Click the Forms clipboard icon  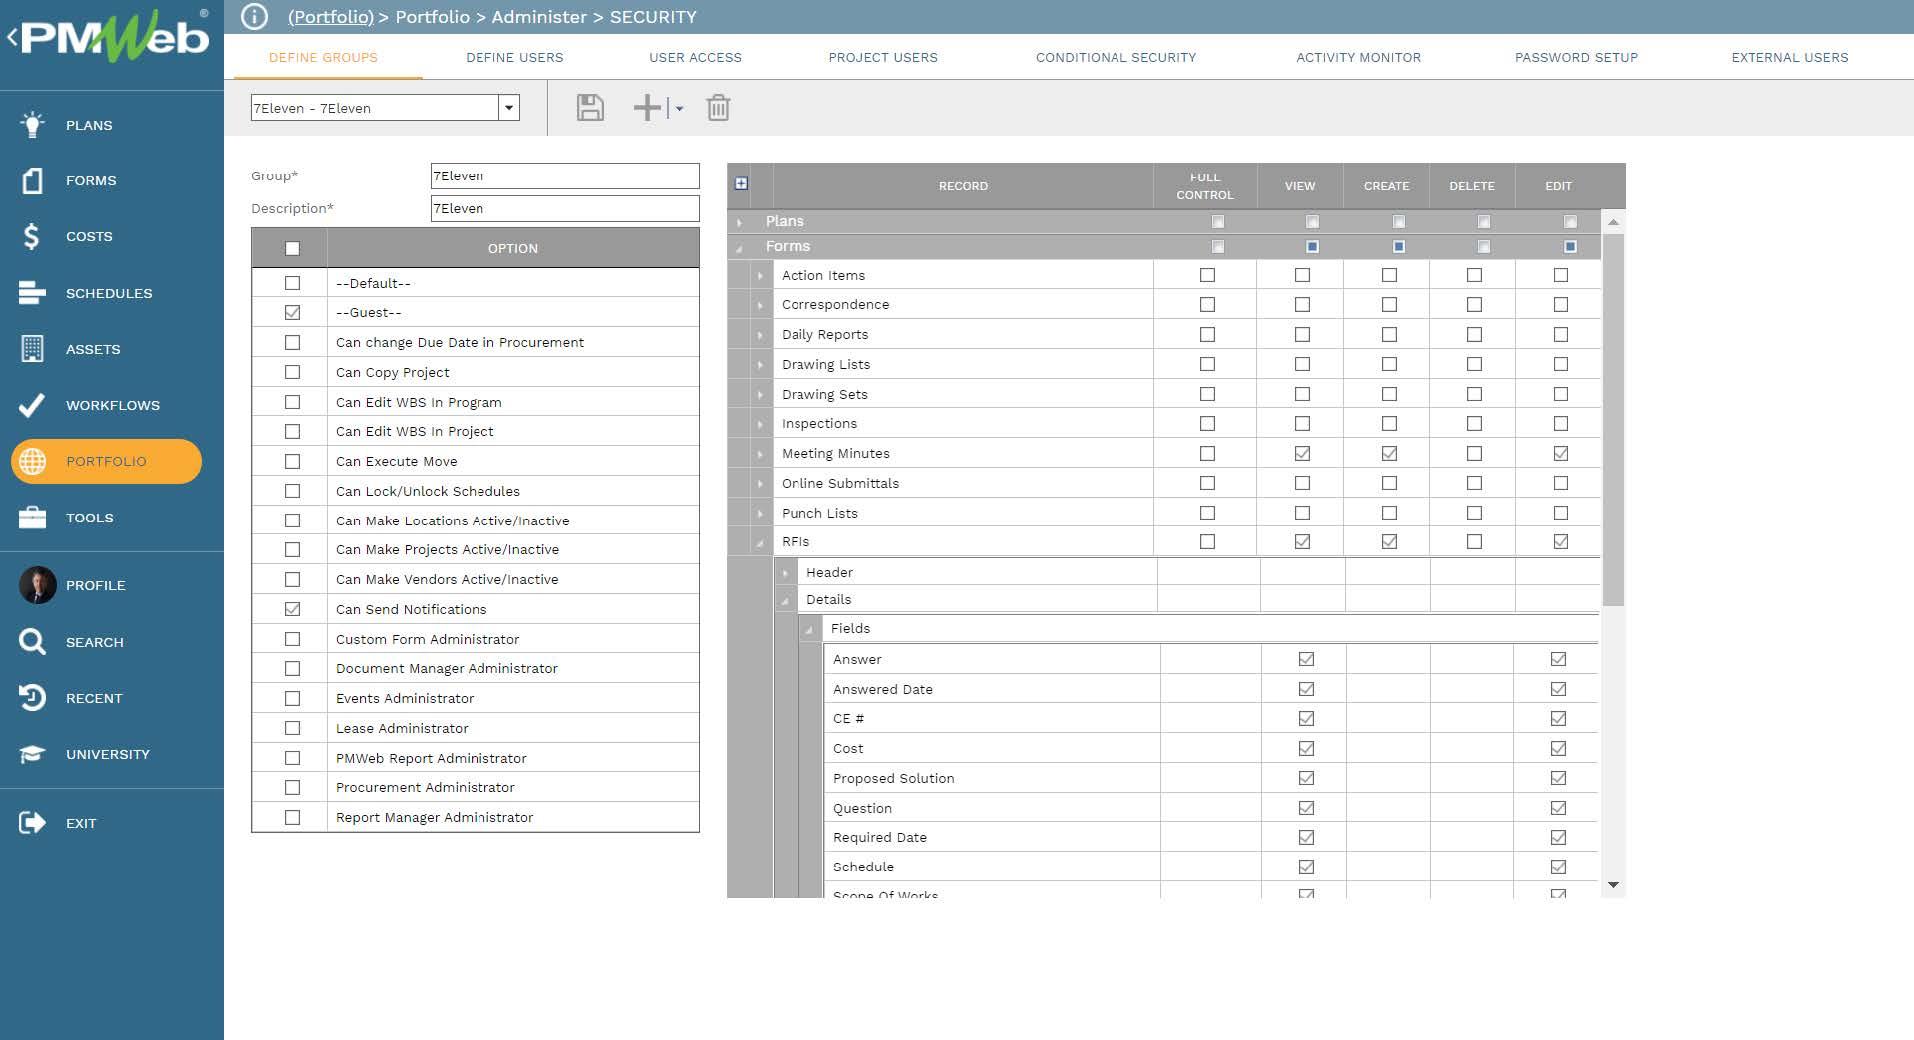pos(32,181)
